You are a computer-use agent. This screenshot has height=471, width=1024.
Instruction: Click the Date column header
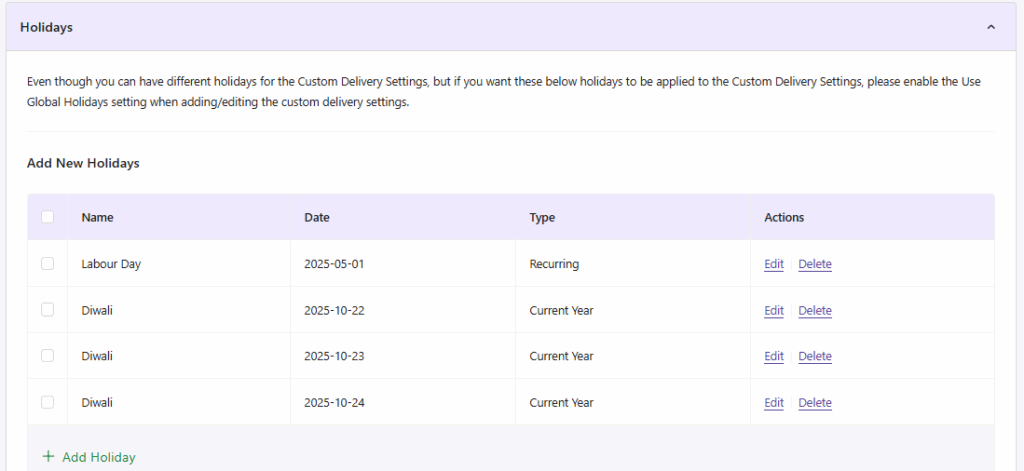point(317,217)
